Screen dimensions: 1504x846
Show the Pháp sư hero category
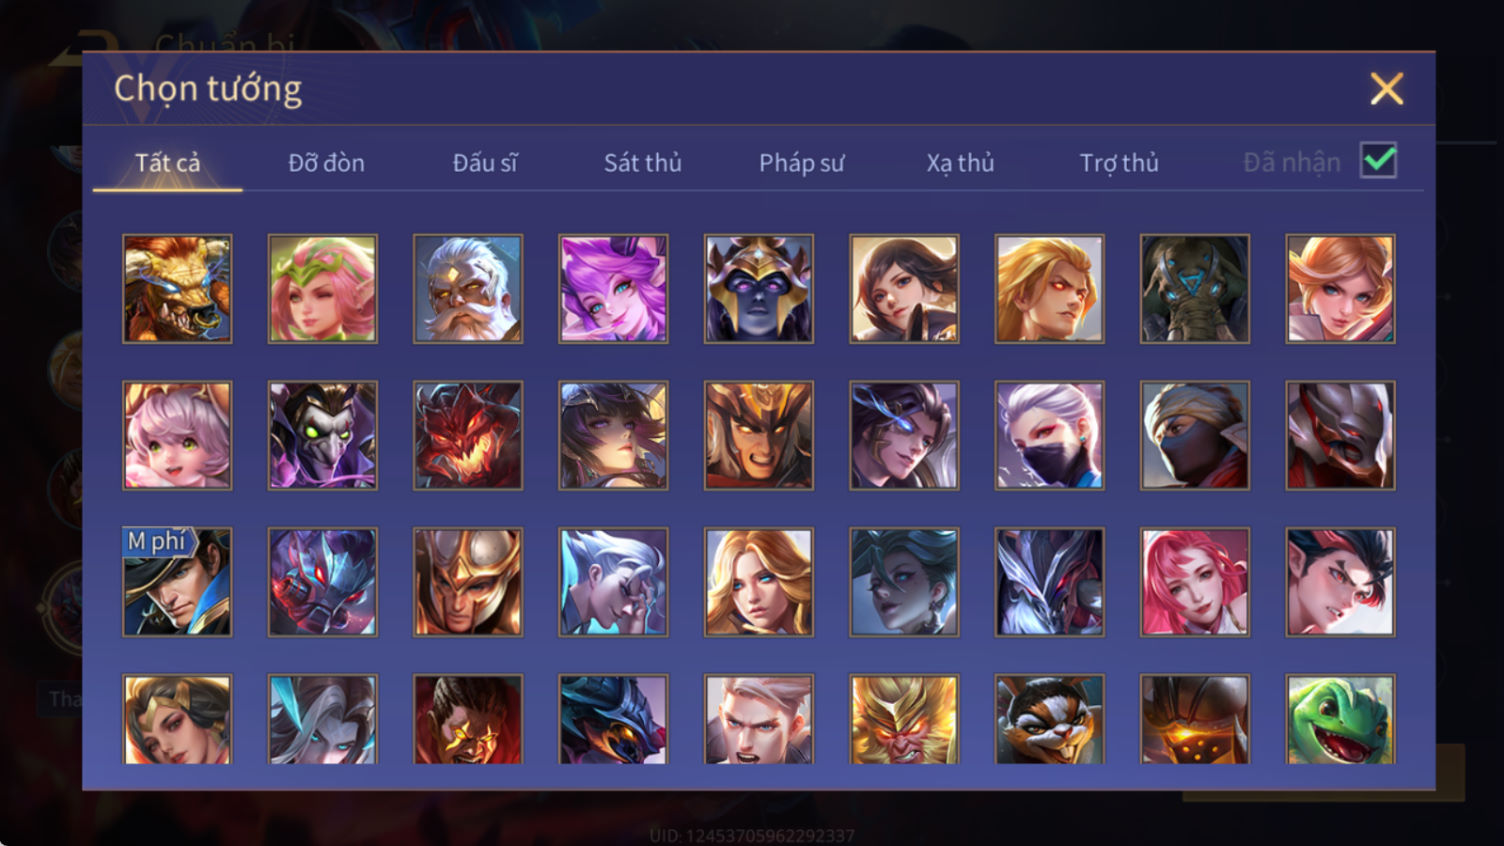click(x=801, y=162)
